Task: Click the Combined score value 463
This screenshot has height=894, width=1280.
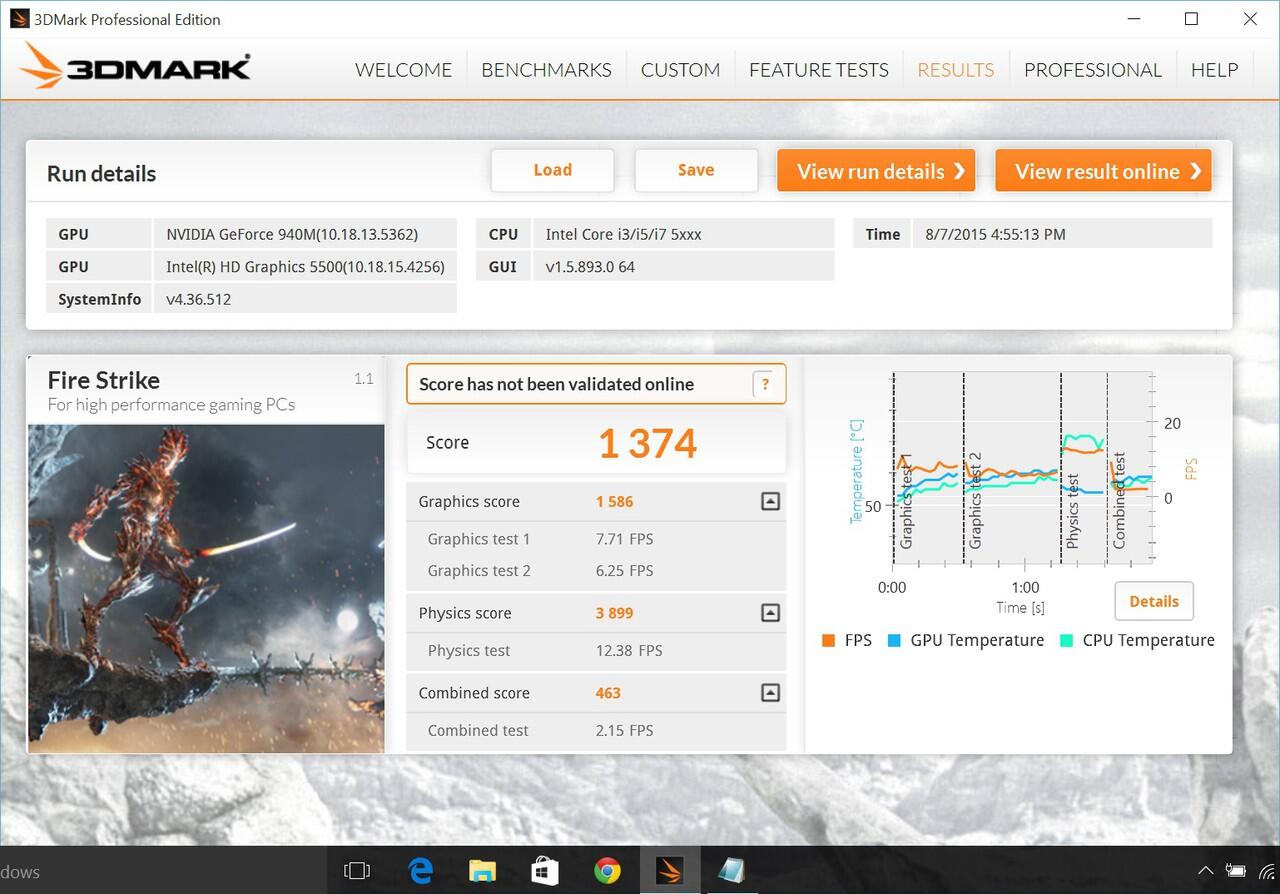Action: click(x=608, y=693)
